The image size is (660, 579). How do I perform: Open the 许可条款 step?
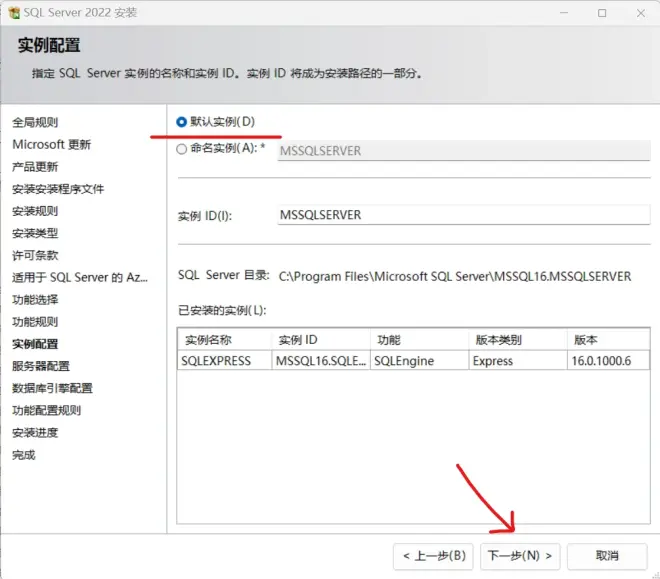point(35,255)
